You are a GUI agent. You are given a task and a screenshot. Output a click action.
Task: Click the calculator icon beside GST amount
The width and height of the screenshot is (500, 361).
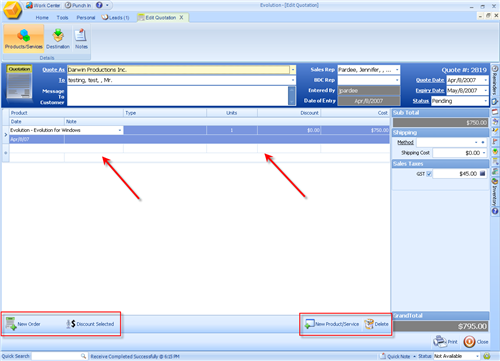tap(482, 174)
